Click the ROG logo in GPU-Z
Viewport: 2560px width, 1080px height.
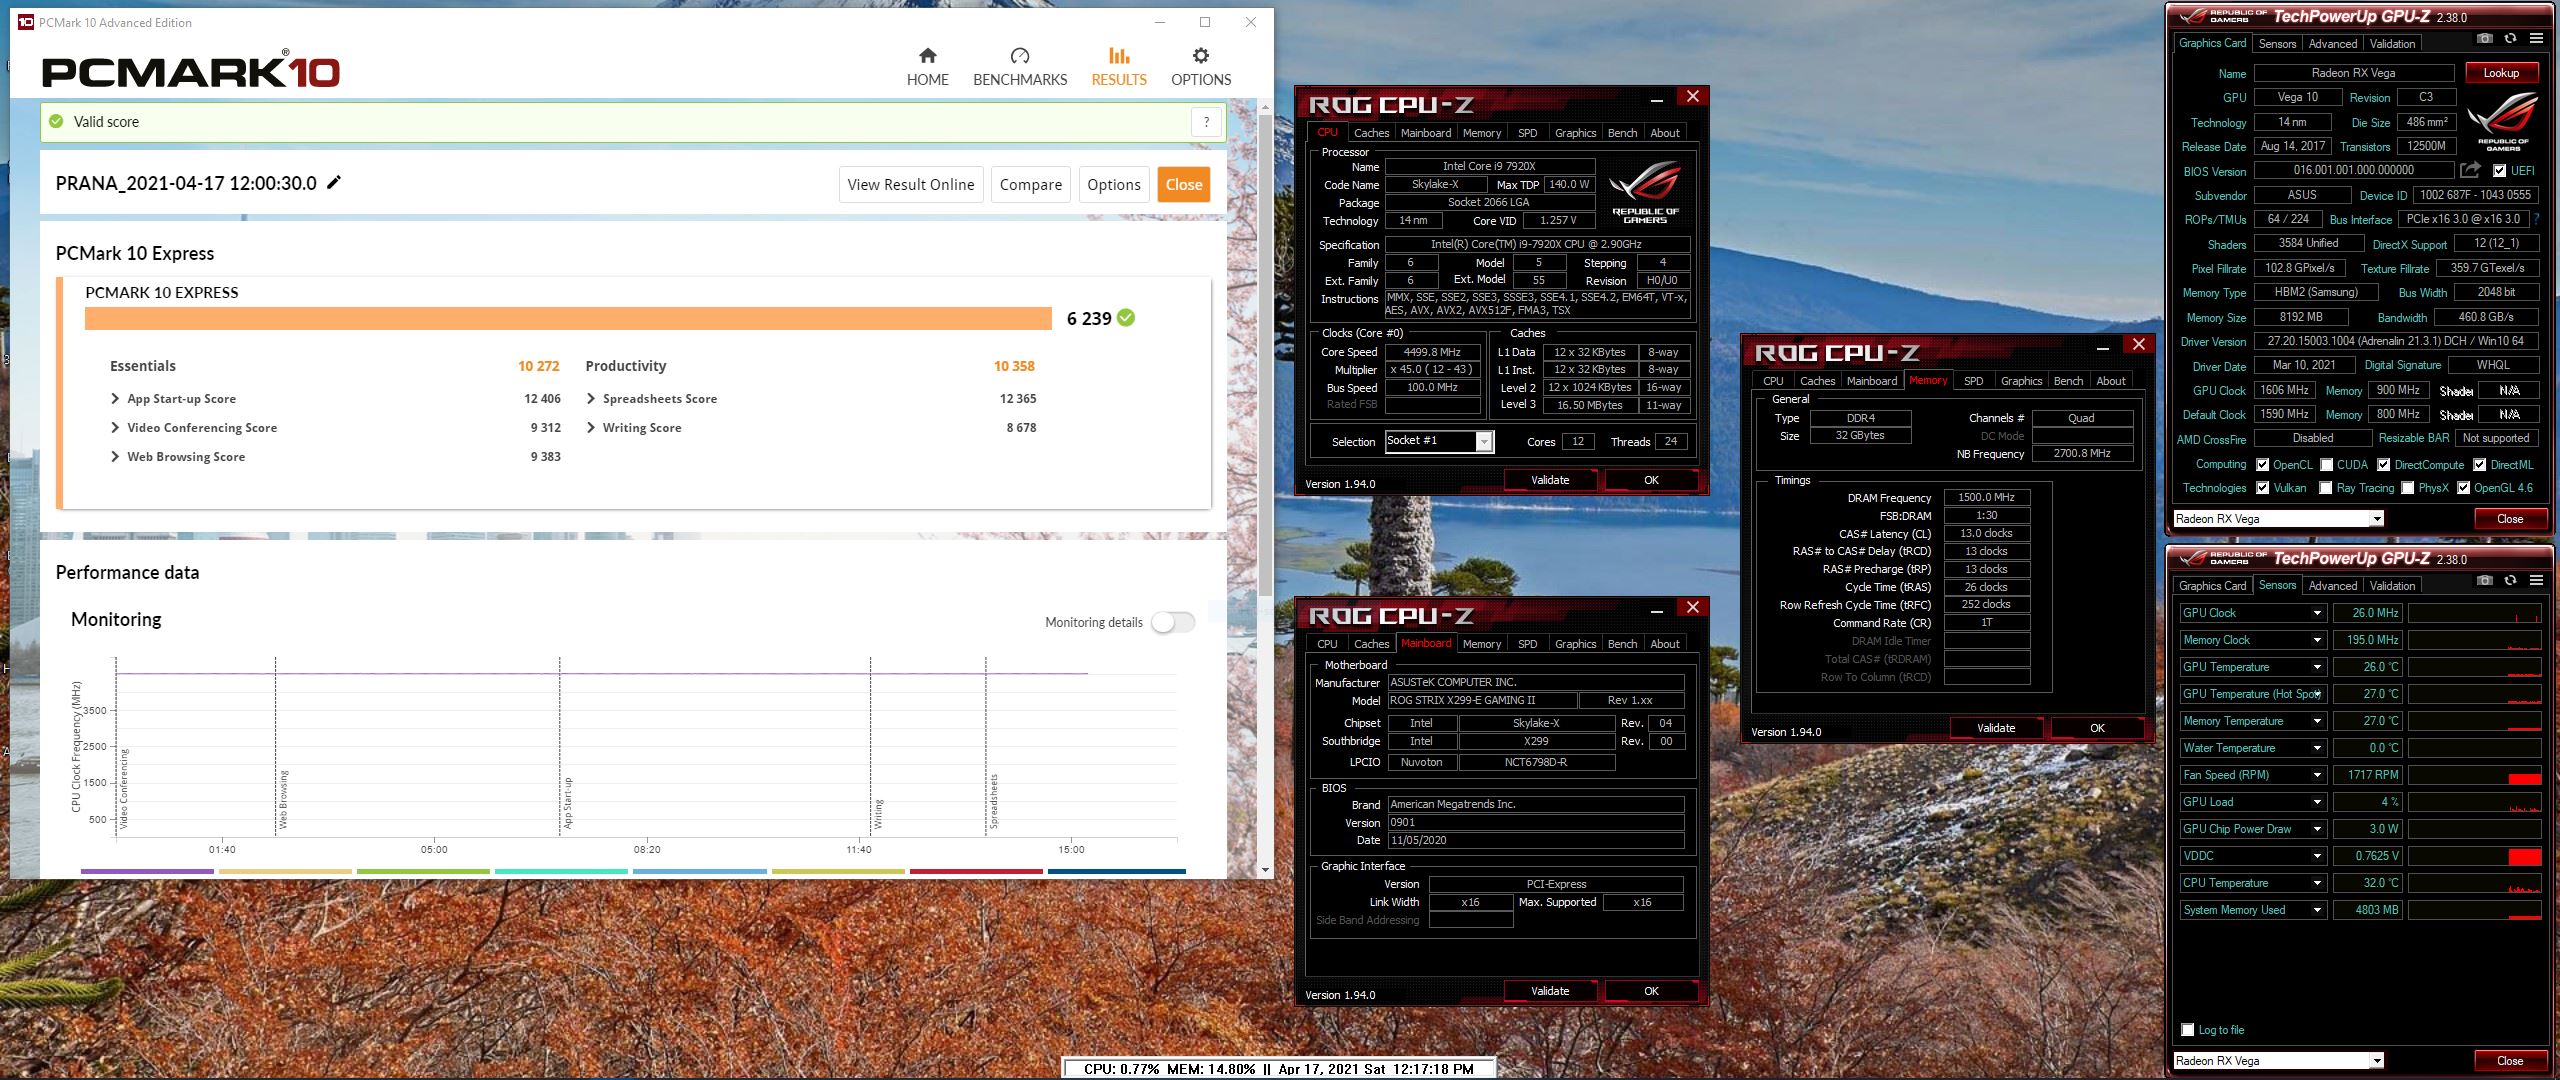click(x=2503, y=121)
